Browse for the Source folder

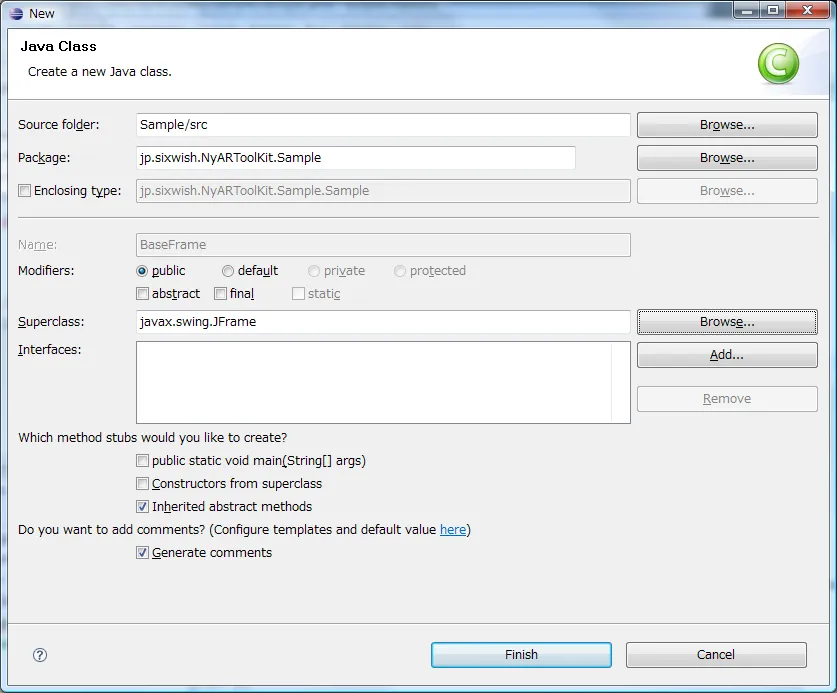pos(727,125)
